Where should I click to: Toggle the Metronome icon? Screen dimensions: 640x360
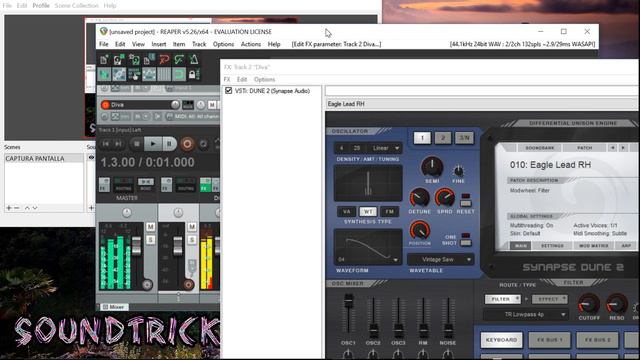[194, 60]
